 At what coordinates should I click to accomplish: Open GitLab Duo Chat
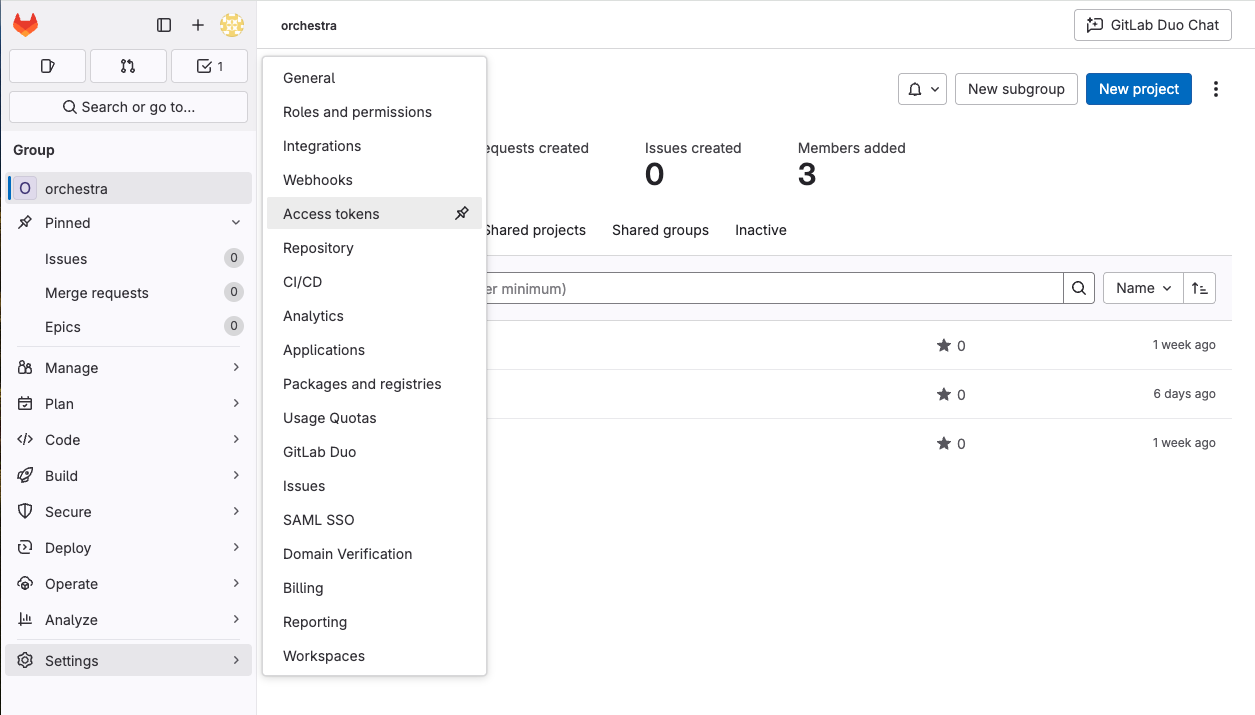coord(1152,24)
